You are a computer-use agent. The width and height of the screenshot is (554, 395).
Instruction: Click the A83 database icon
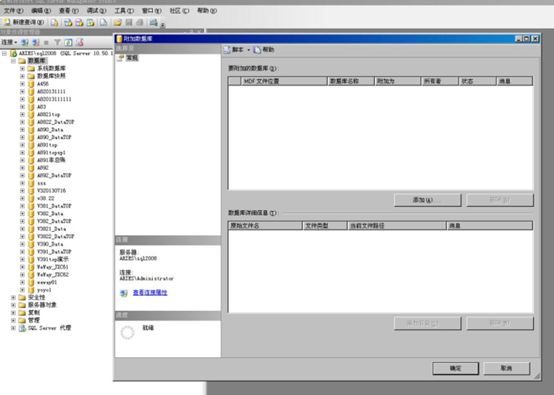(x=31, y=107)
